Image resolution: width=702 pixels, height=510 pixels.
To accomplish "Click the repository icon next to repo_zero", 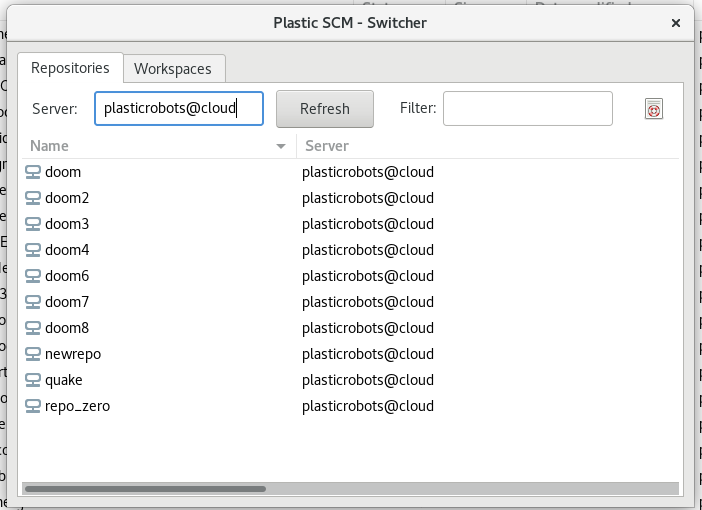I will tap(33, 406).
